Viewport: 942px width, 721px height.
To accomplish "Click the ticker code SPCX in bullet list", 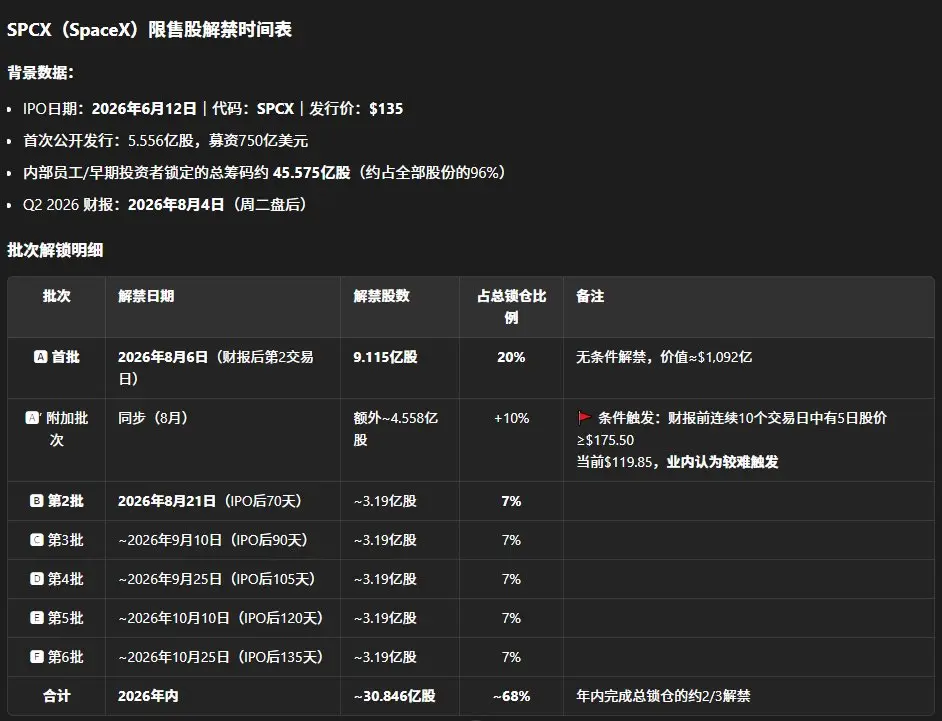I will [x=275, y=109].
